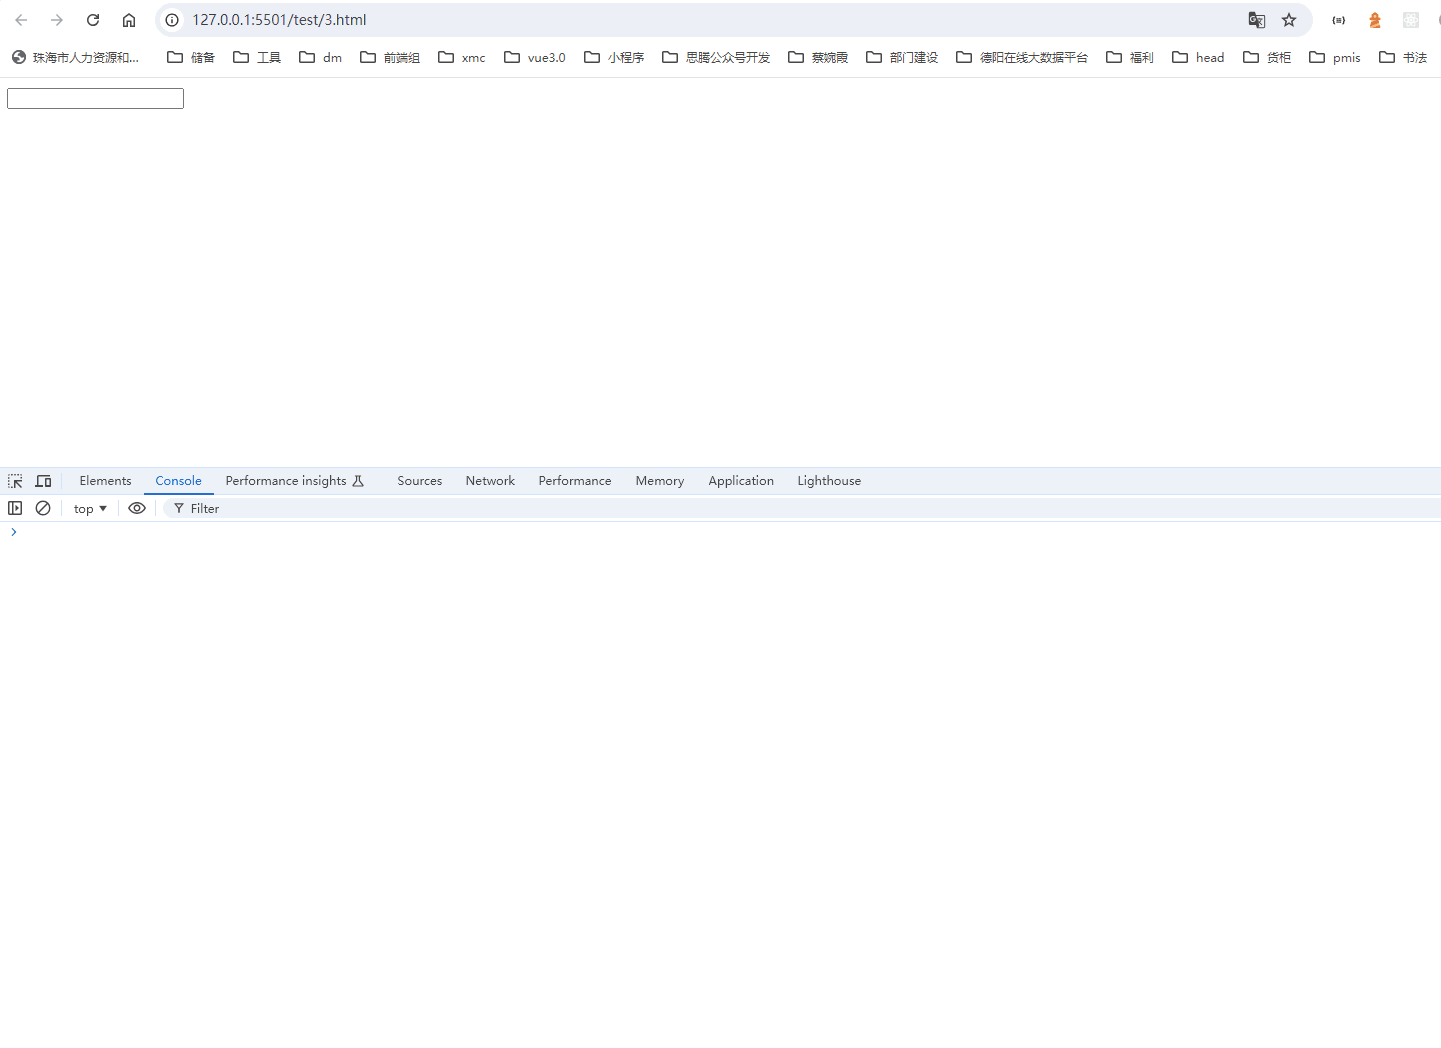
Task: Toggle the console activity sidebar
Action: (x=15, y=508)
